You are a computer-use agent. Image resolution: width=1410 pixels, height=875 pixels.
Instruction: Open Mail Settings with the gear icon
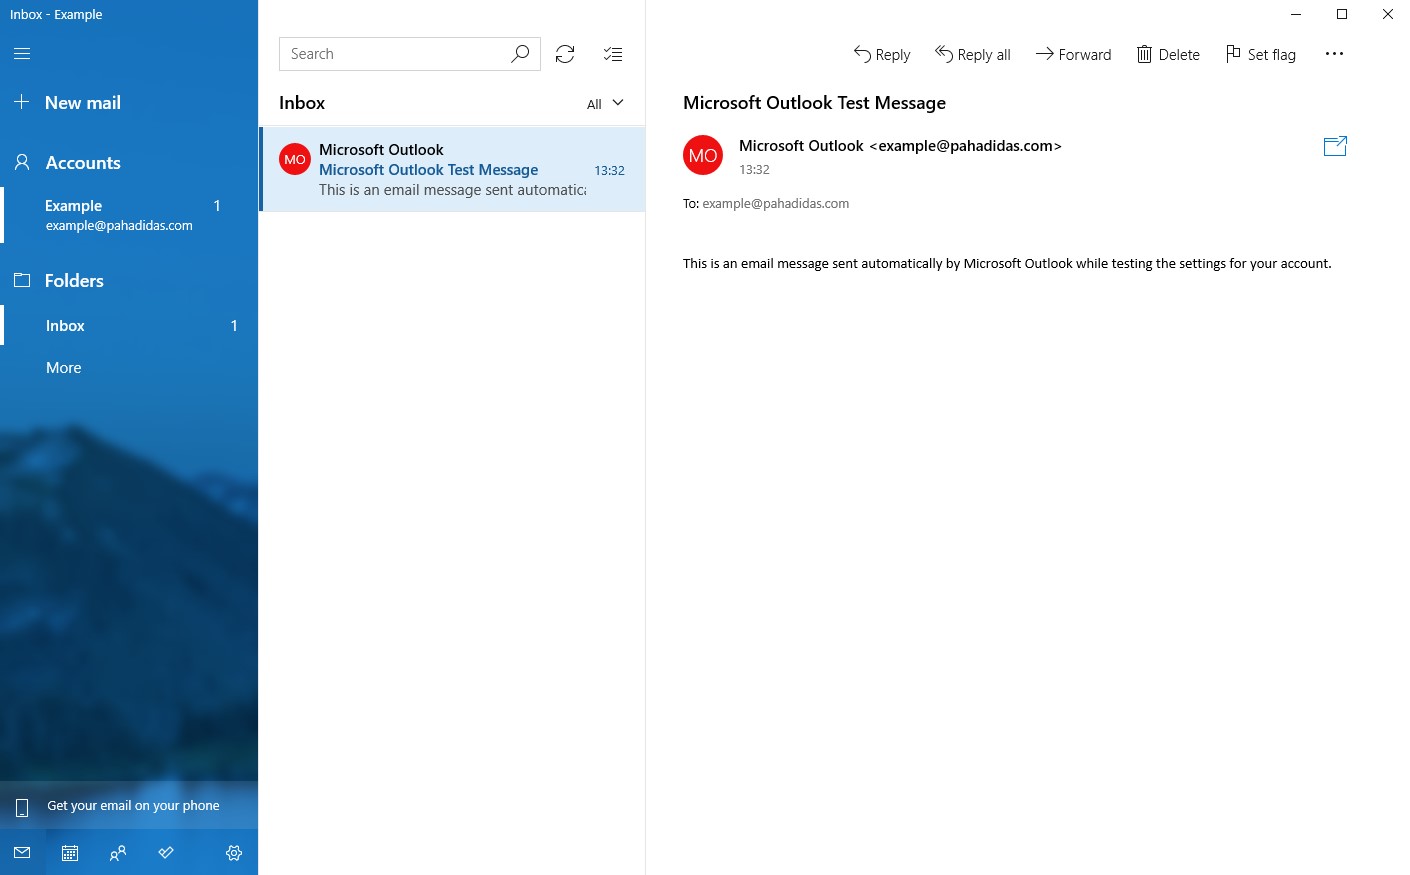(234, 852)
